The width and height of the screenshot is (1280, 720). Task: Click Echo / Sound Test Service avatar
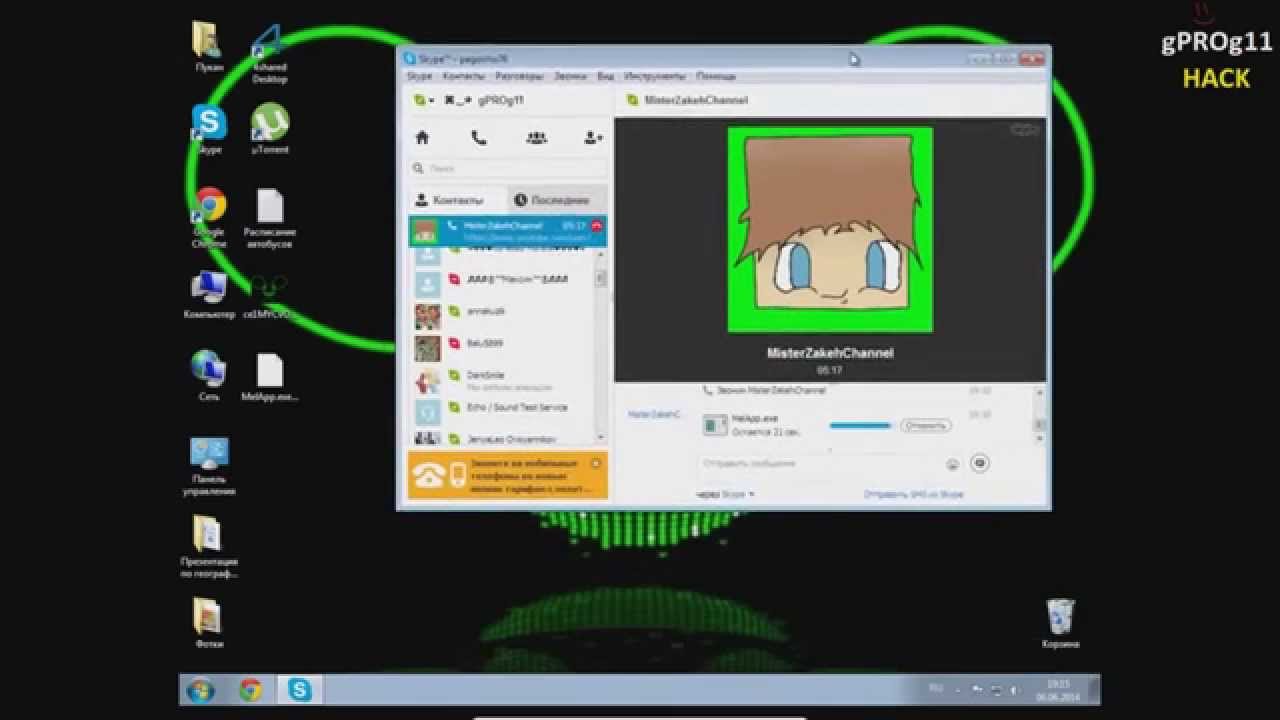(x=427, y=412)
